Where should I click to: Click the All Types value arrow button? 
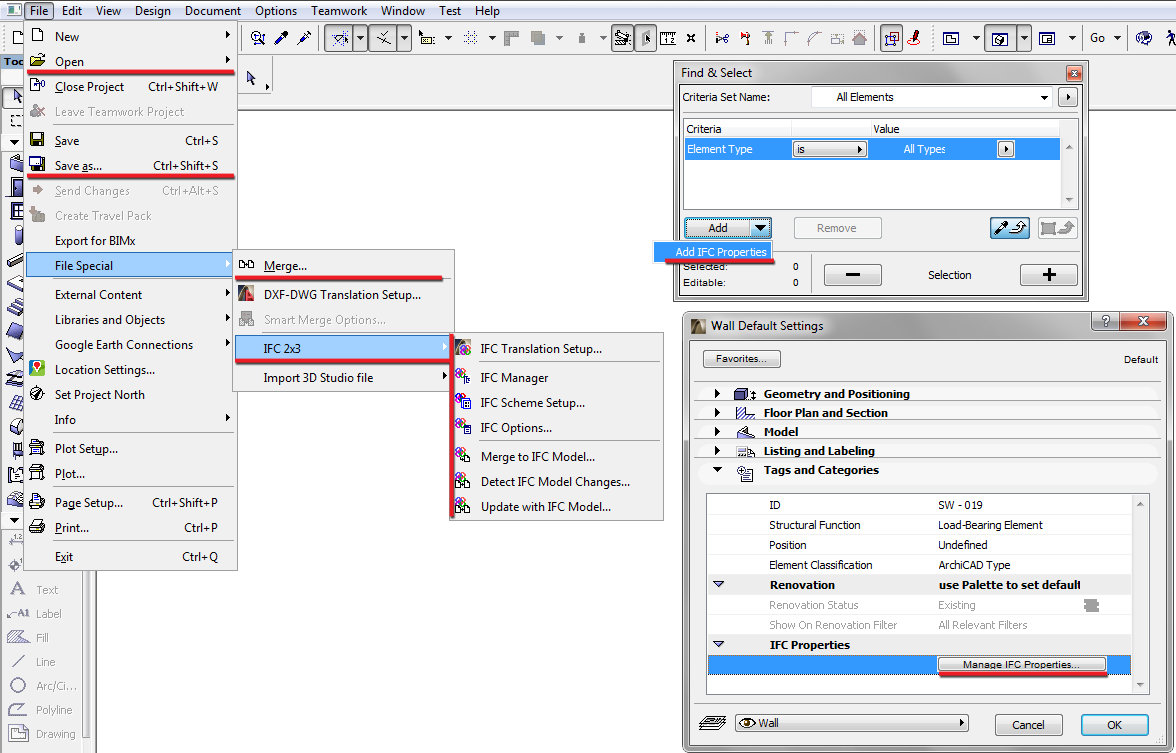(1005, 149)
